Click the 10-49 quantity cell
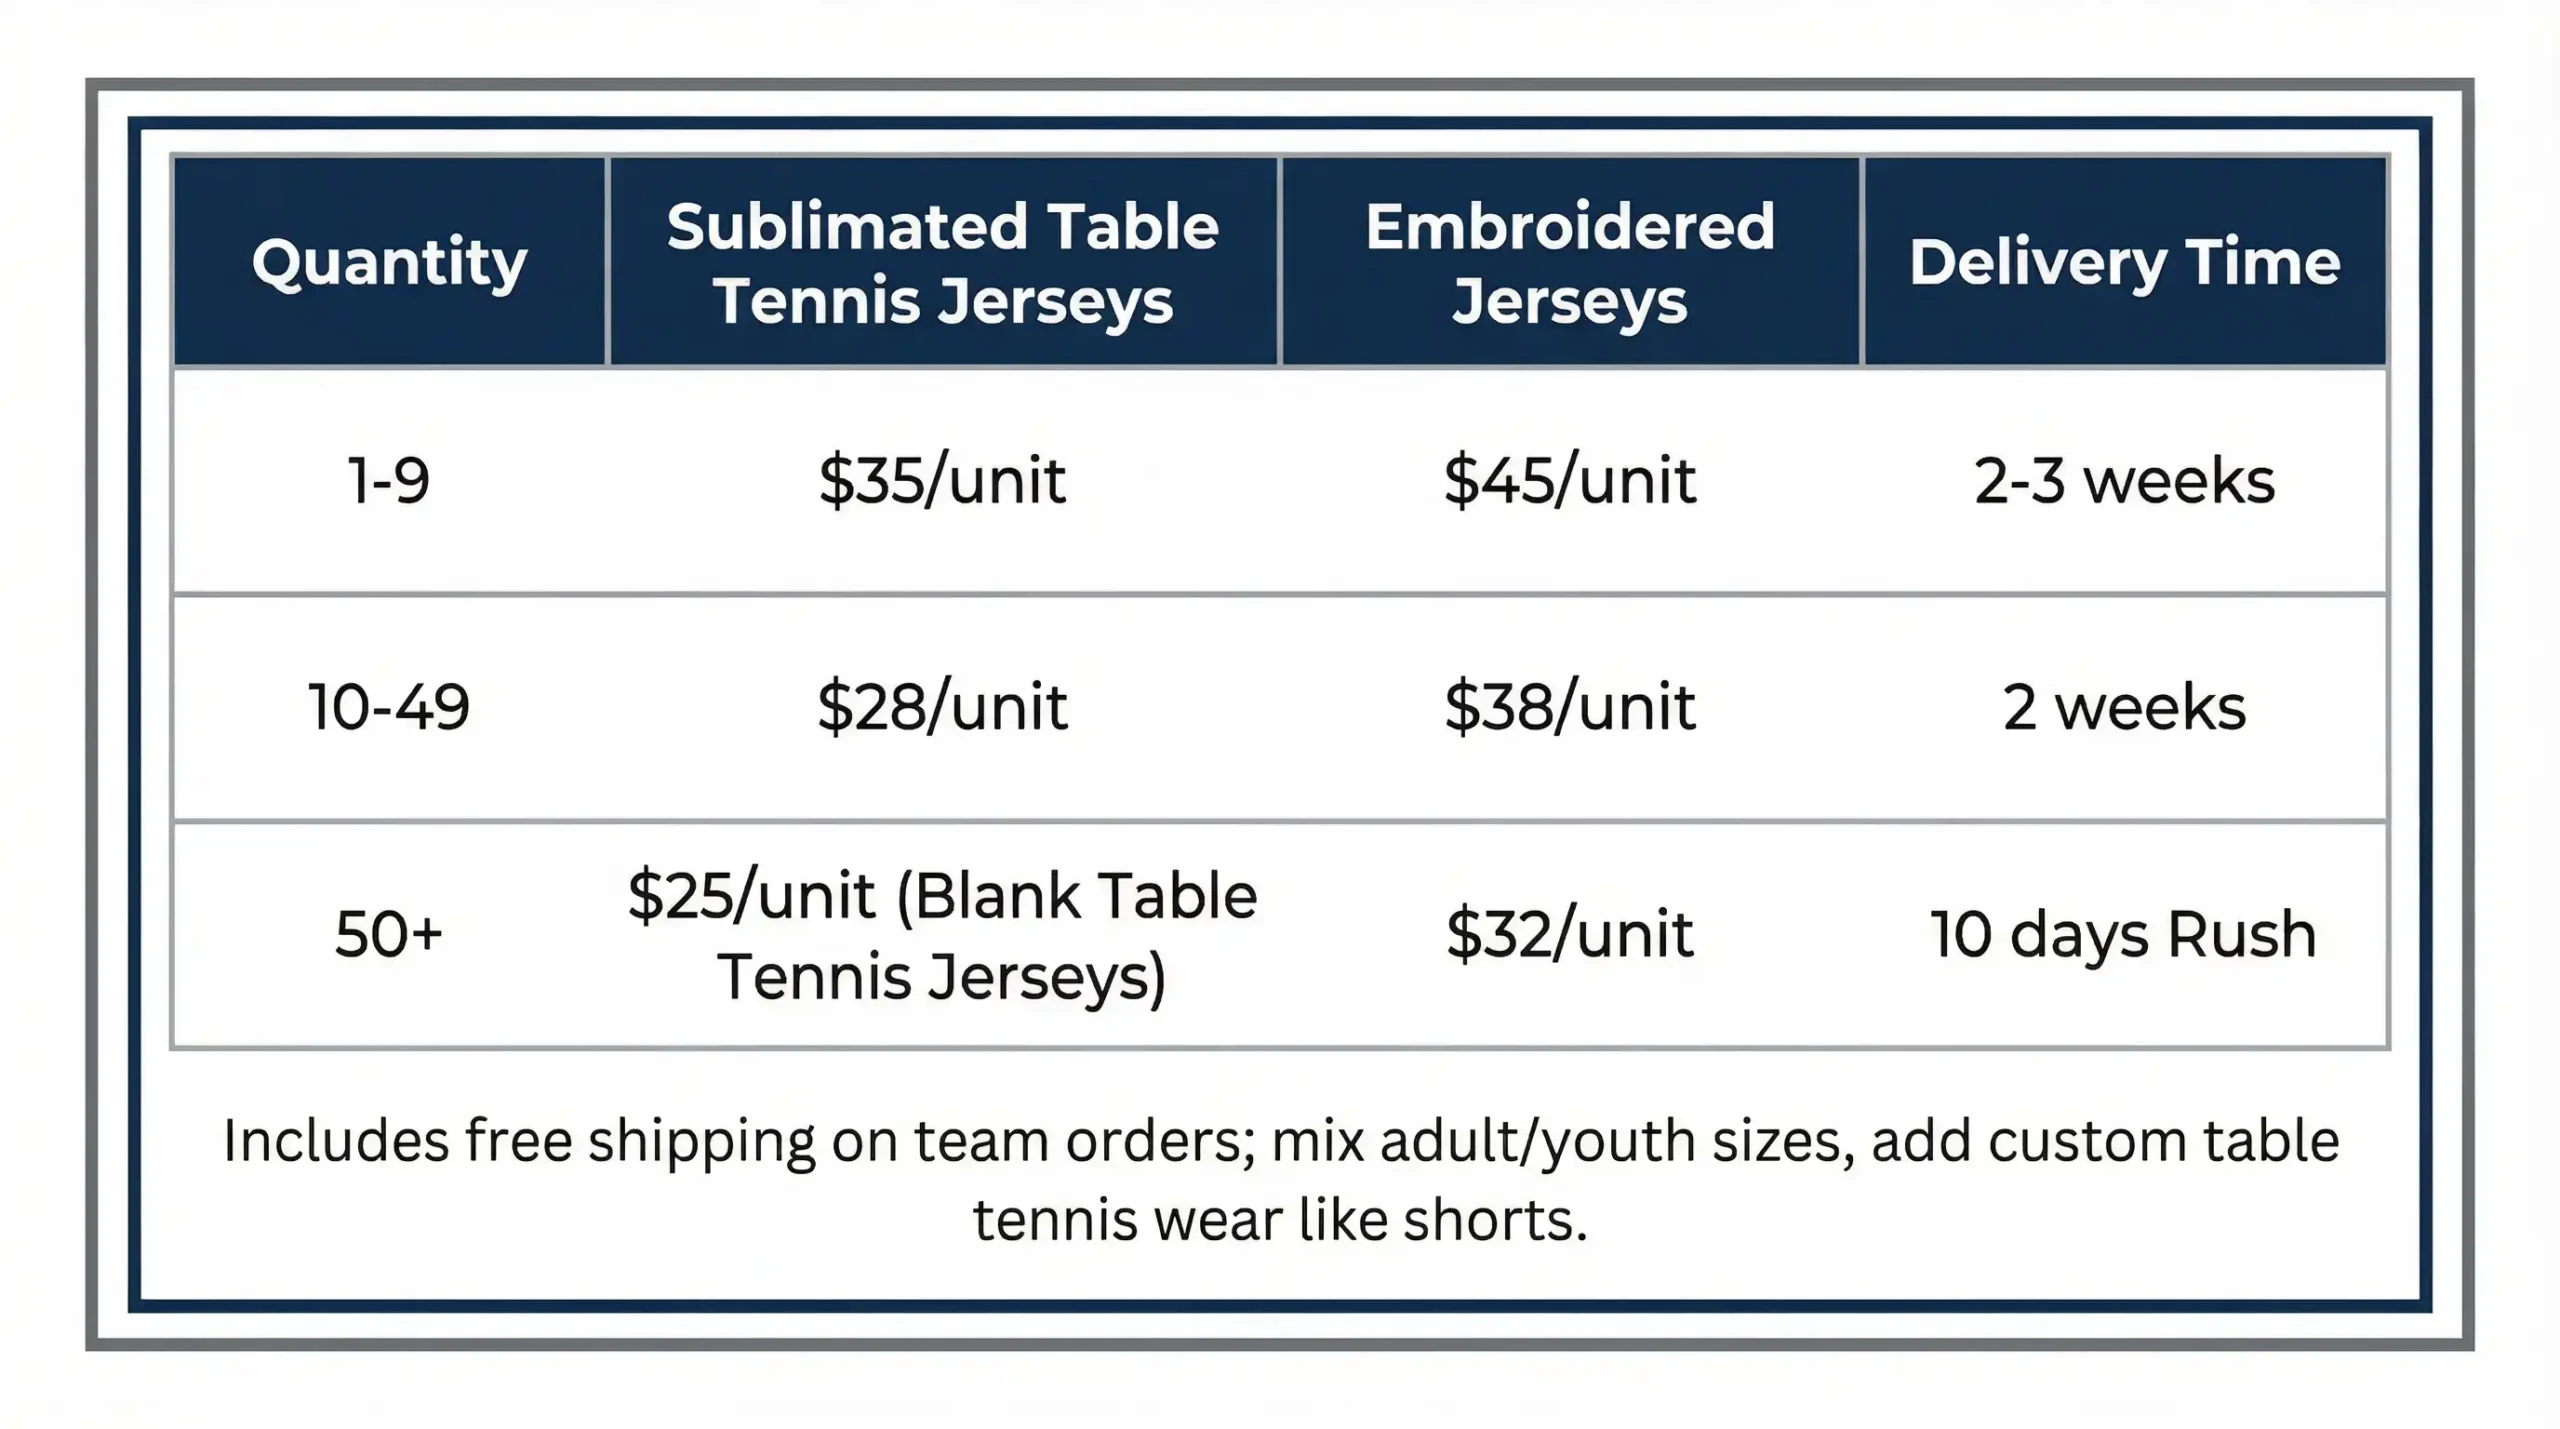The image size is (2560, 1429). (x=389, y=707)
